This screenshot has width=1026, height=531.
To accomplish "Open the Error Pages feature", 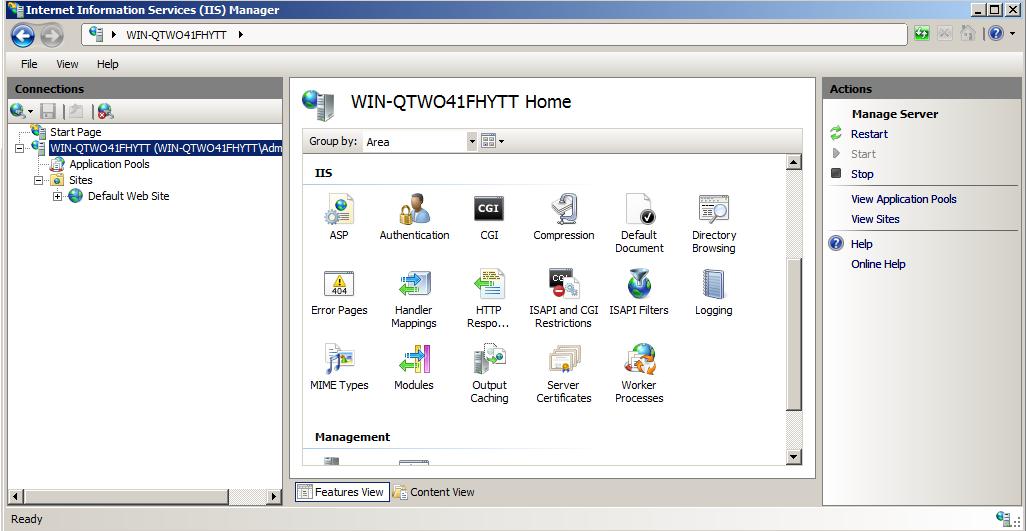I will click(x=339, y=292).
